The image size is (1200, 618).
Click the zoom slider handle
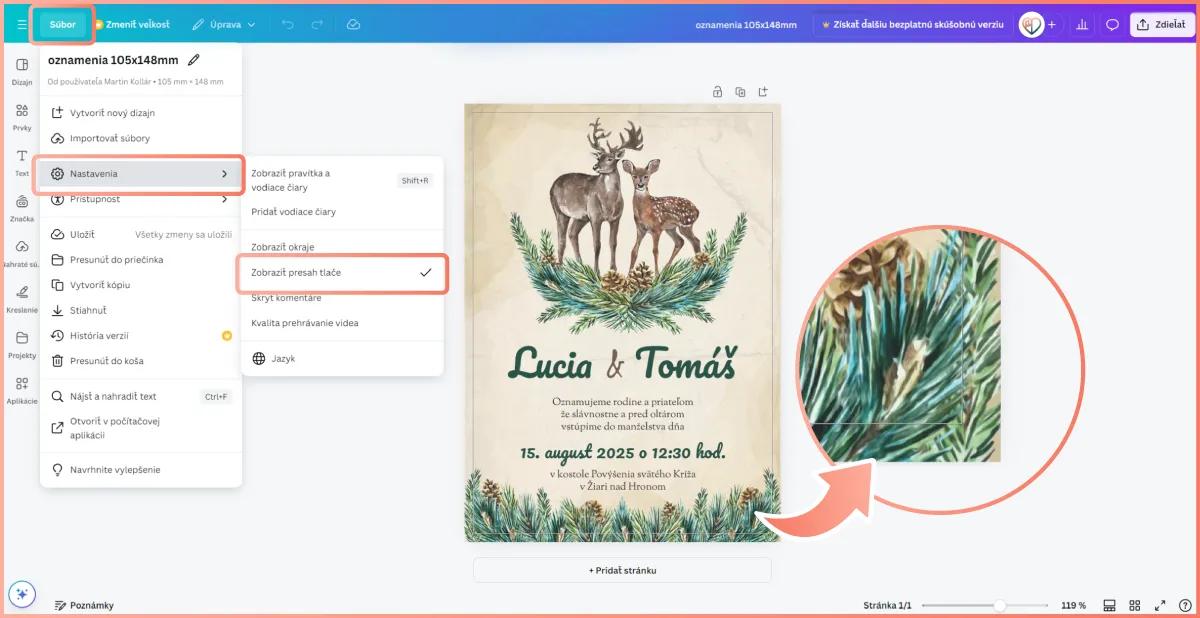(x=999, y=606)
